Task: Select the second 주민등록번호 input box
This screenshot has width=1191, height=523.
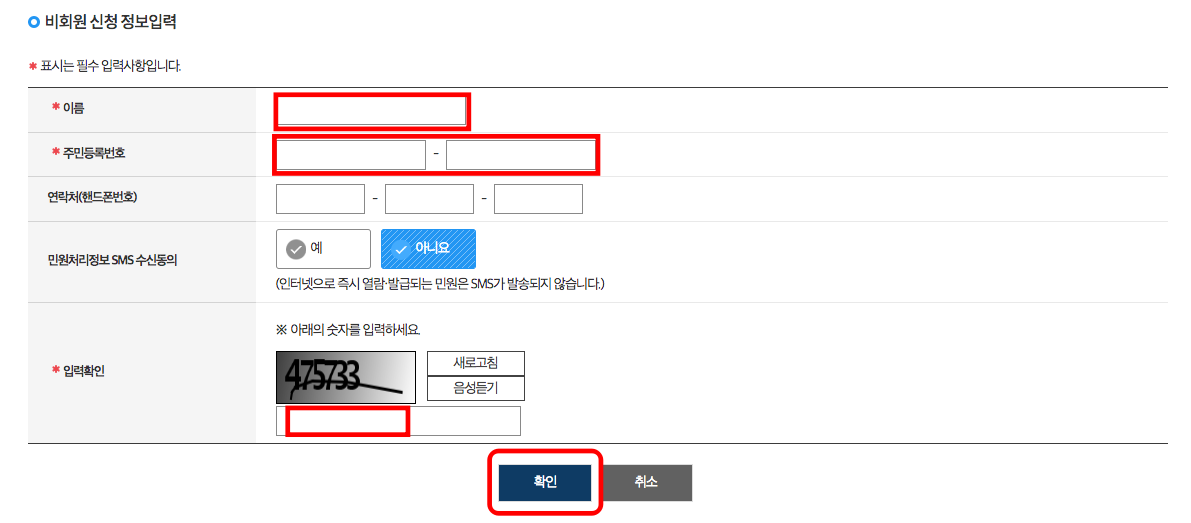Action: 520,155
